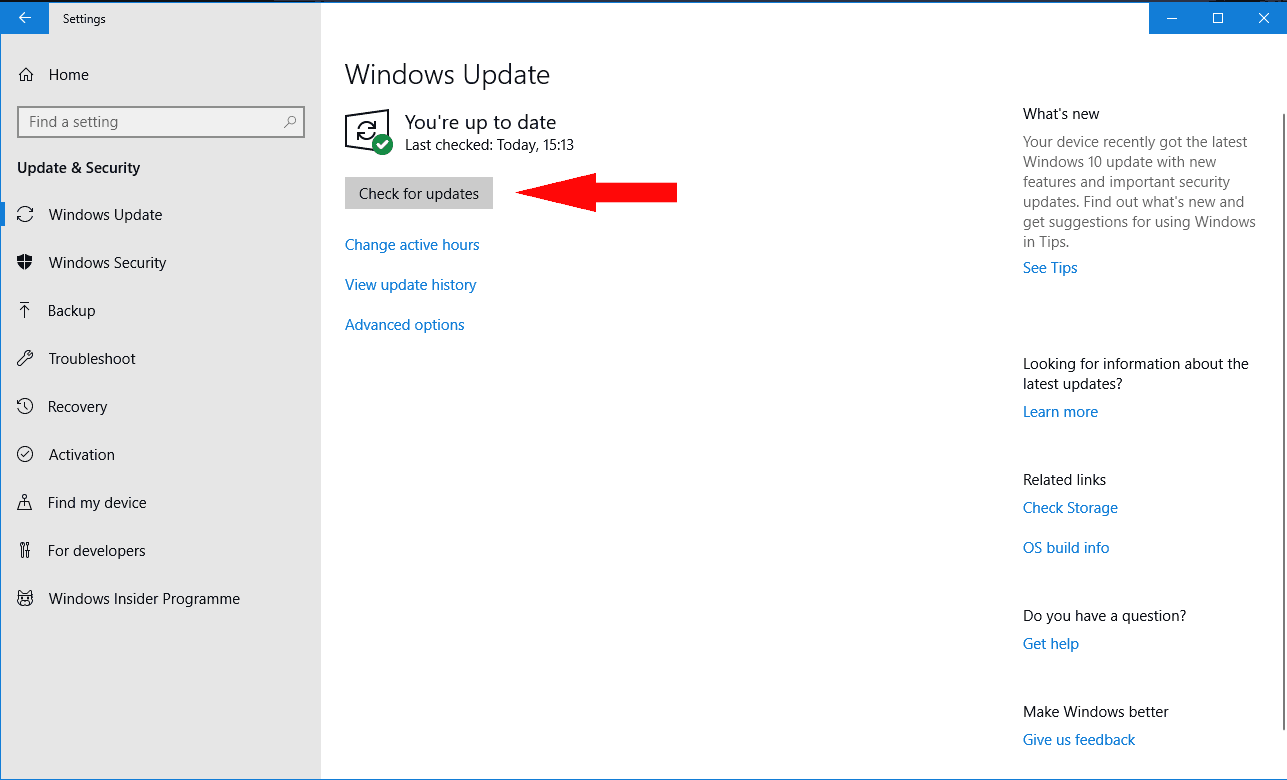Click the Windows Update sync icon
The height and width of the screenshot is (780, 1287).
click(x=26, y=215)
